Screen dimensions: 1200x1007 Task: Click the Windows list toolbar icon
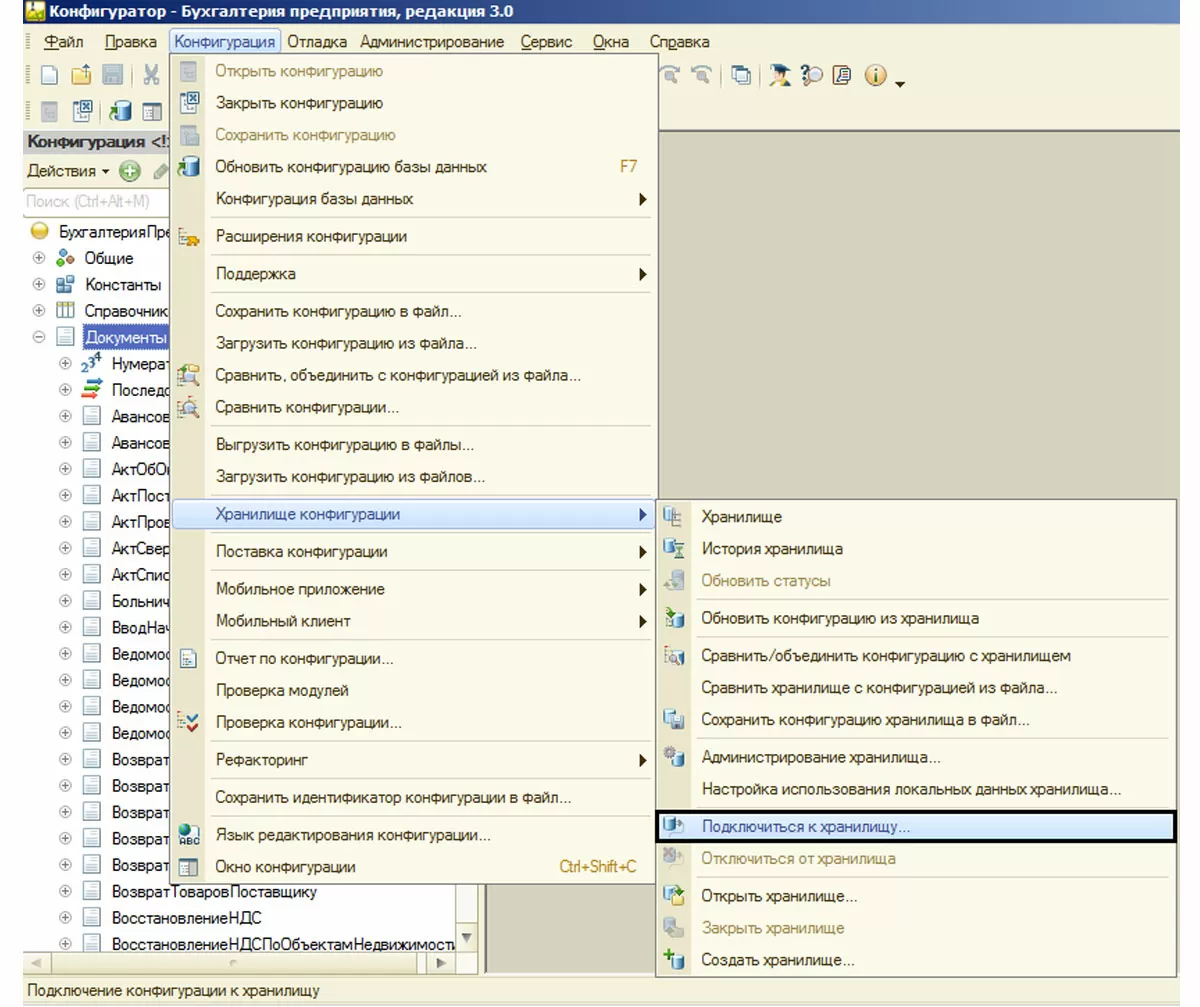coord(741,75)
